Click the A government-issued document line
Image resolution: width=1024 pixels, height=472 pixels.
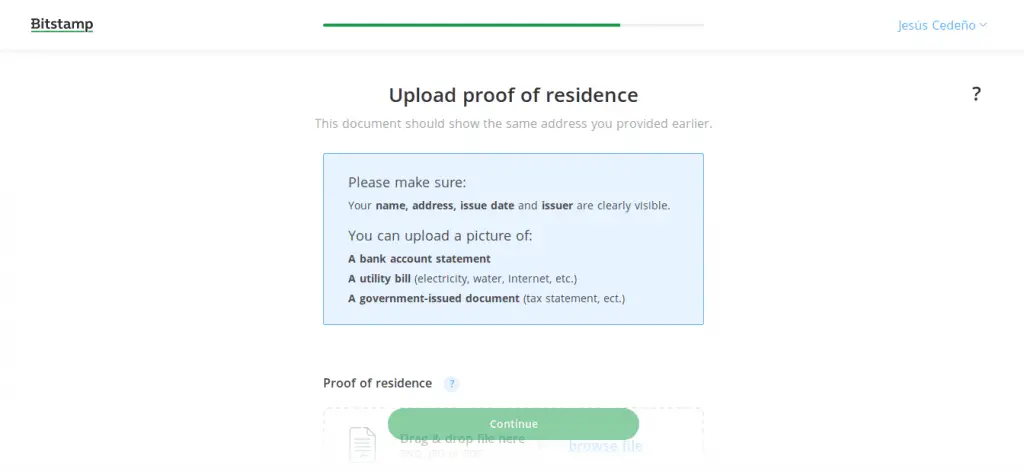(487, 299)
